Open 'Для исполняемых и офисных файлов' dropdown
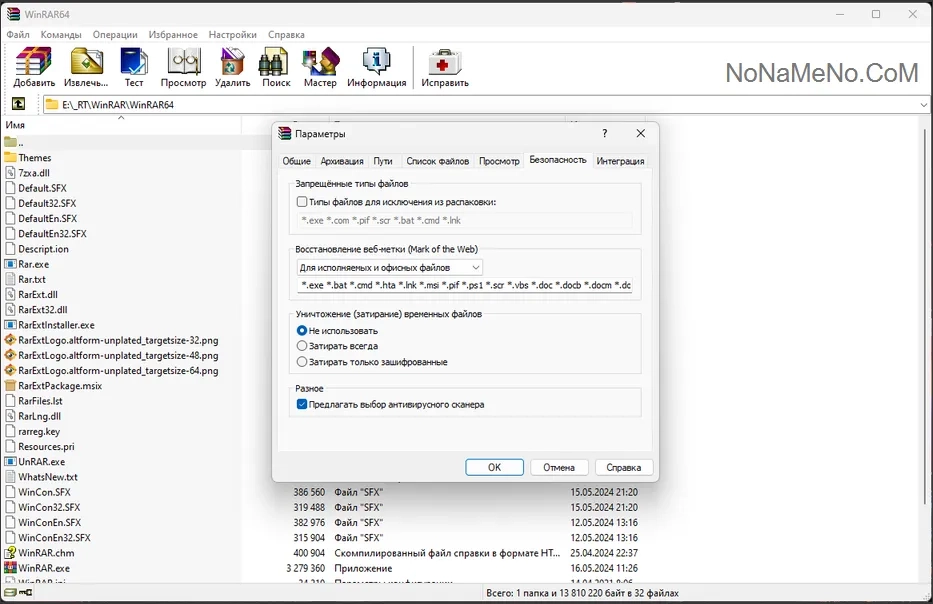933x604 pixels. [390, 268]
